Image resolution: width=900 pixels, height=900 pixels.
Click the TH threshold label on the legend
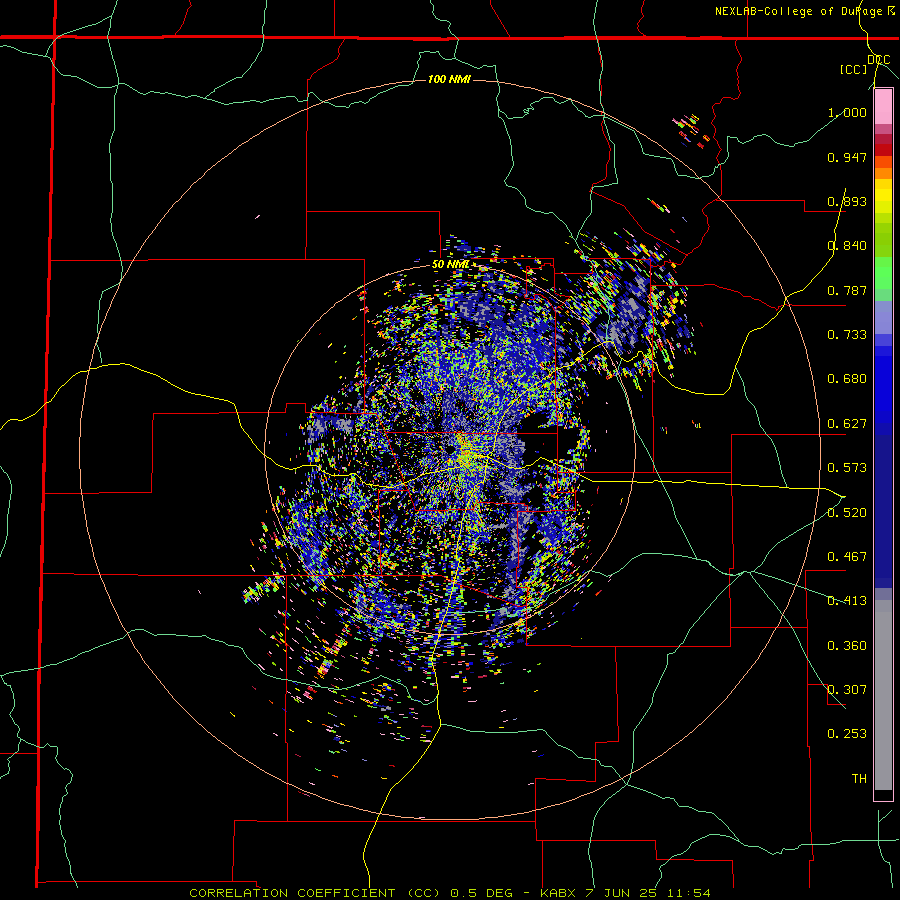coord(859,779)
